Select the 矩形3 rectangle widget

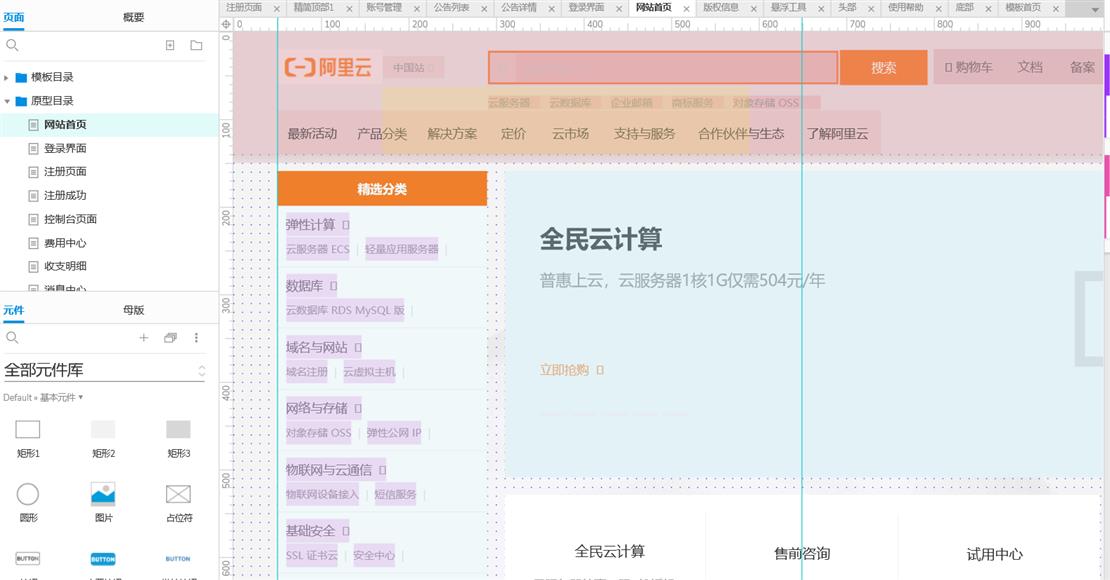[178, 429]
